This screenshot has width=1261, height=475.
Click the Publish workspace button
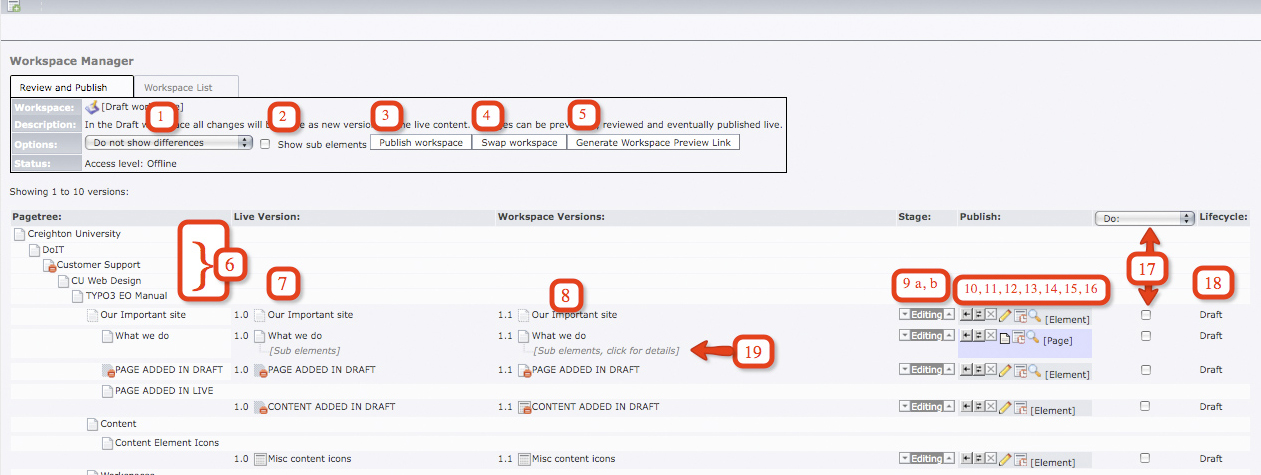click(x=421, y=143)
